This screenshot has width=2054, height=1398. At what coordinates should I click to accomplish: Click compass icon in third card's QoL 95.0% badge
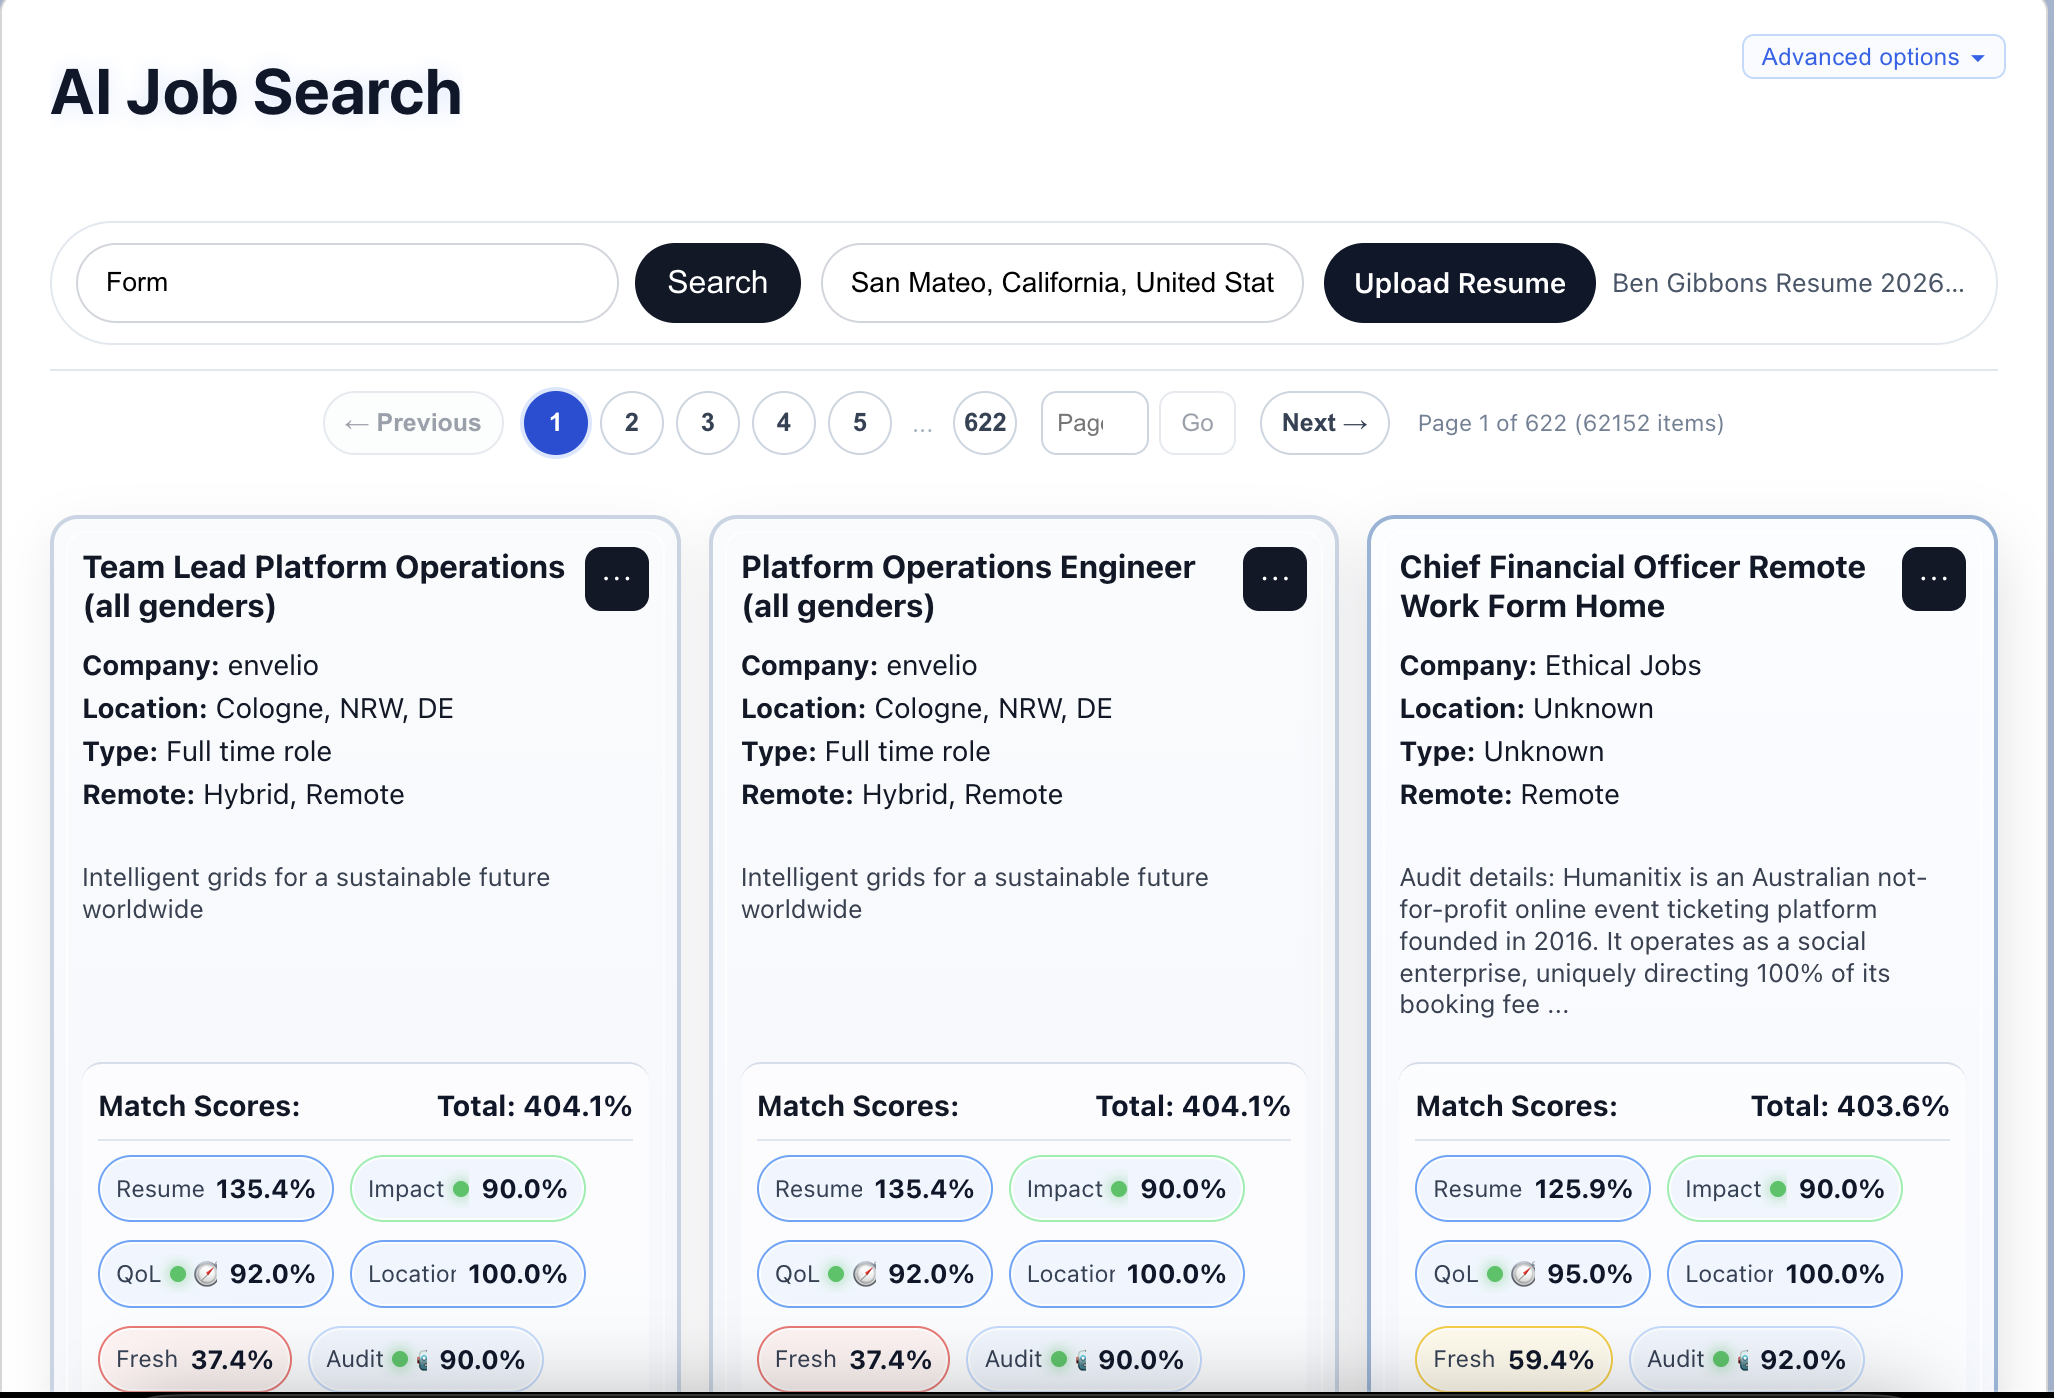point(1523,1274)
